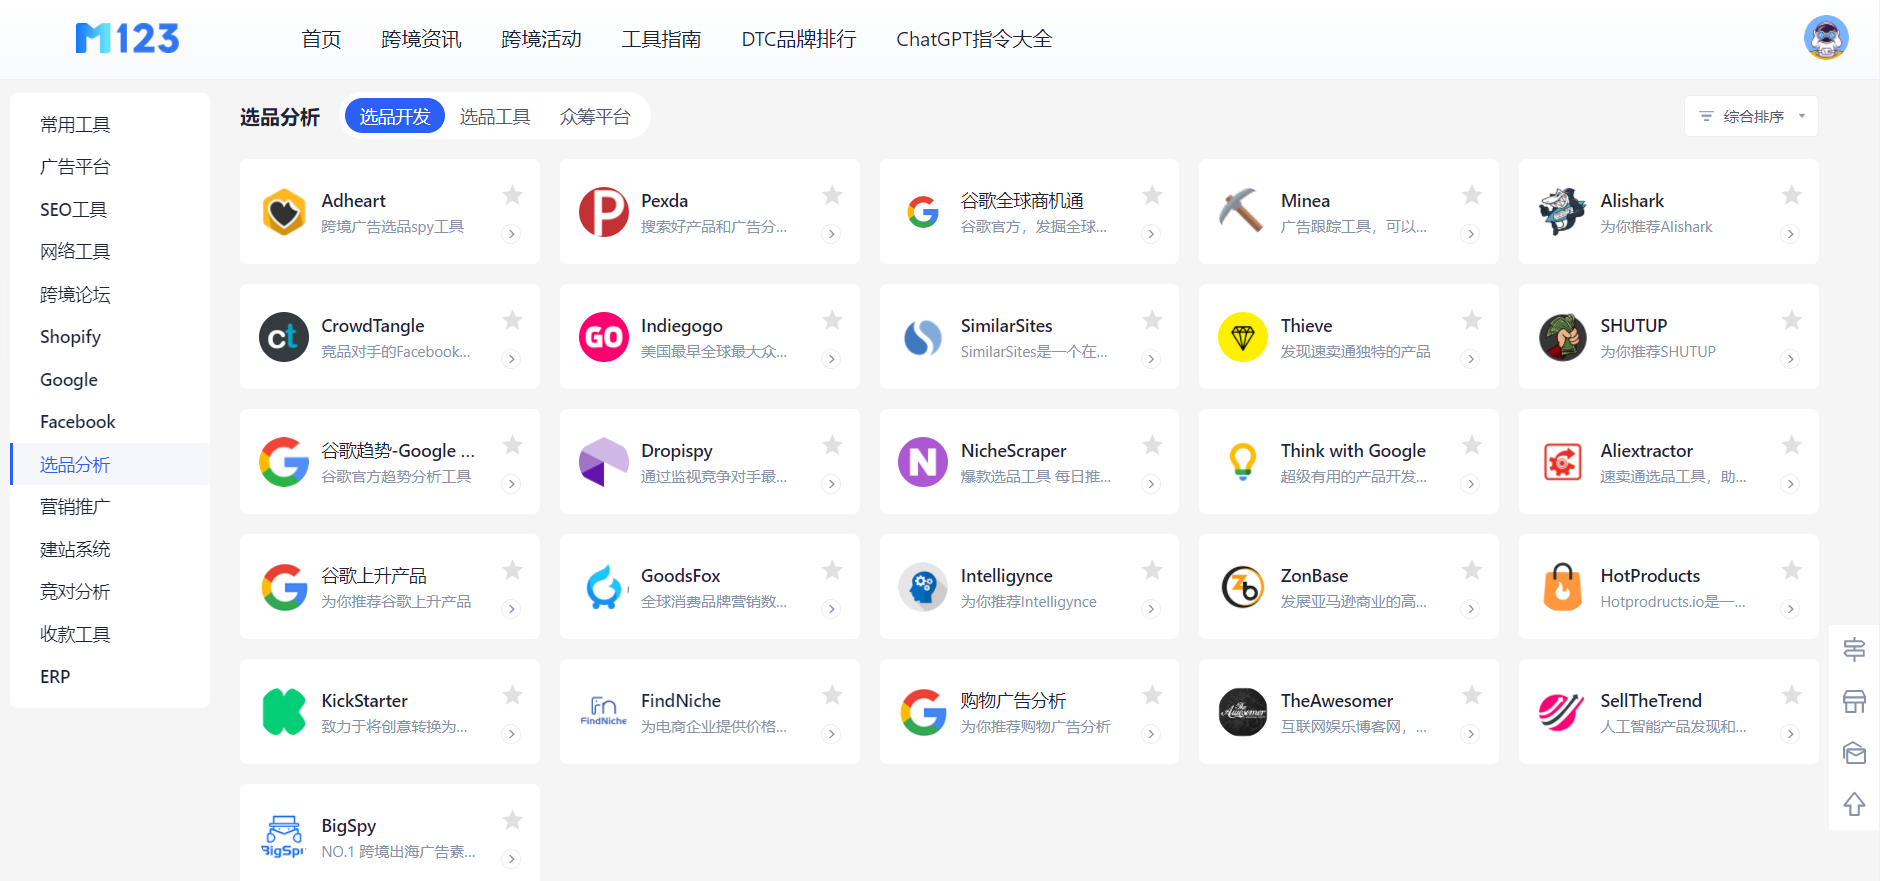Screen dimensions: 1880x881
Task: Go to 首页 in top navigation
Action: pos(321,39)
